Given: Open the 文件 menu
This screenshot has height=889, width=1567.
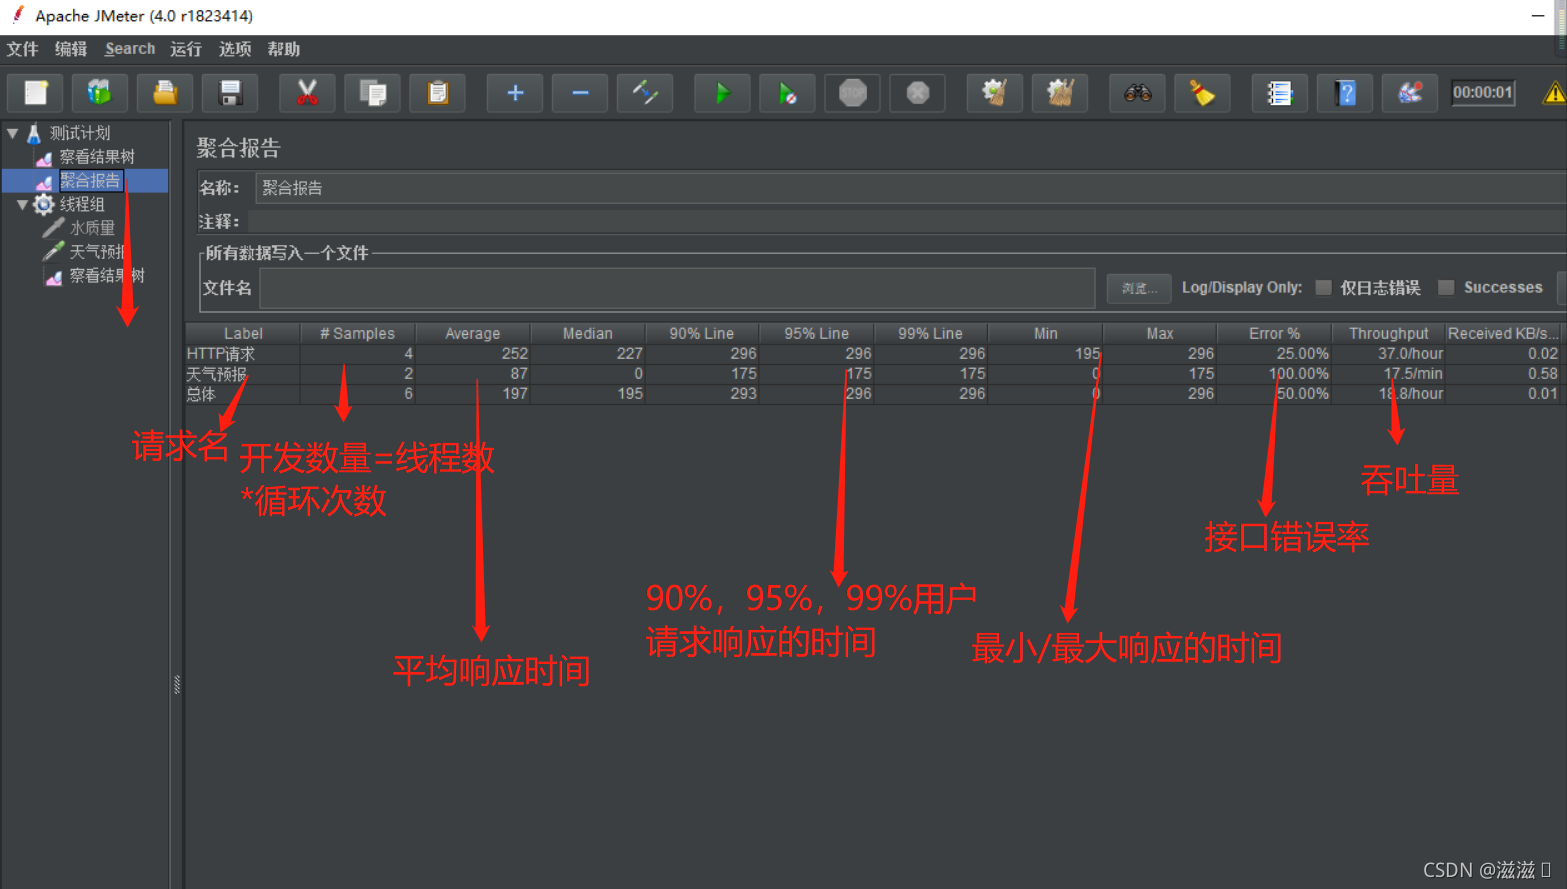Looking at the screenshot, I should coord(22,49).
